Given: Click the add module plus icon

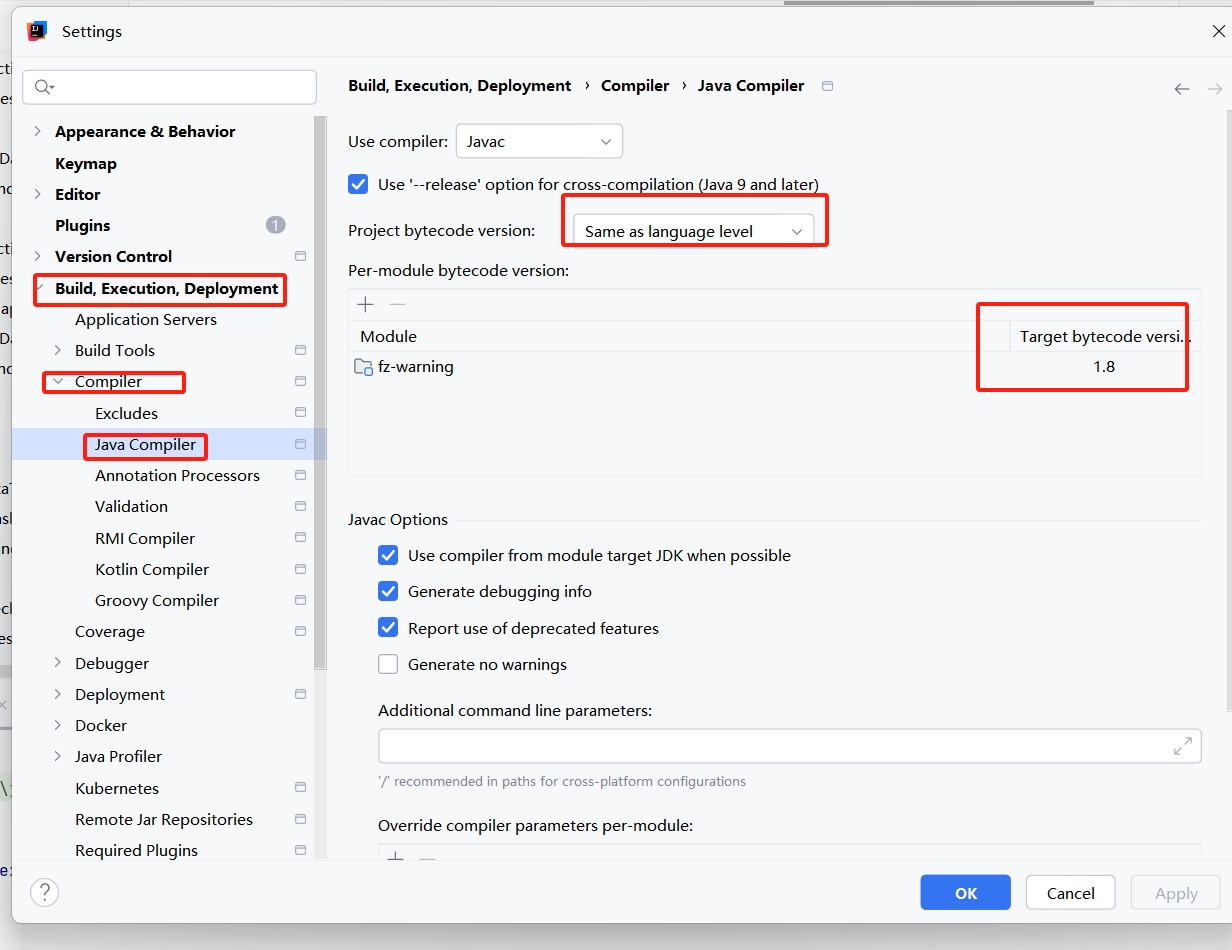Looking at the screenshot, I should (x=365, y=304).
